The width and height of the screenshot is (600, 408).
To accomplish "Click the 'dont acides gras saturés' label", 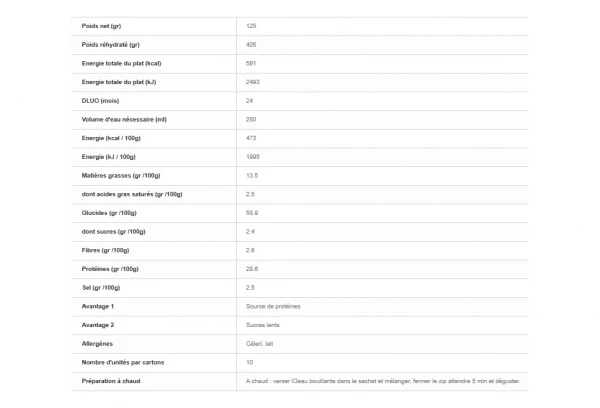I will [131, 194].
